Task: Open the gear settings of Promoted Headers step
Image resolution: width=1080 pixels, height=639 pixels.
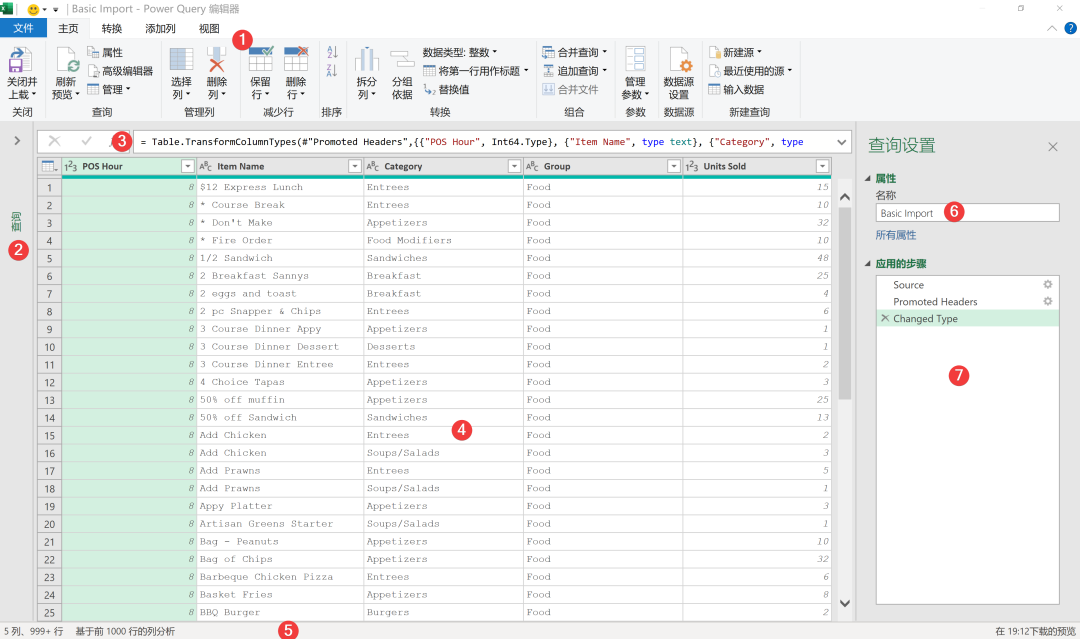Action: click(x=1048, y=301)
